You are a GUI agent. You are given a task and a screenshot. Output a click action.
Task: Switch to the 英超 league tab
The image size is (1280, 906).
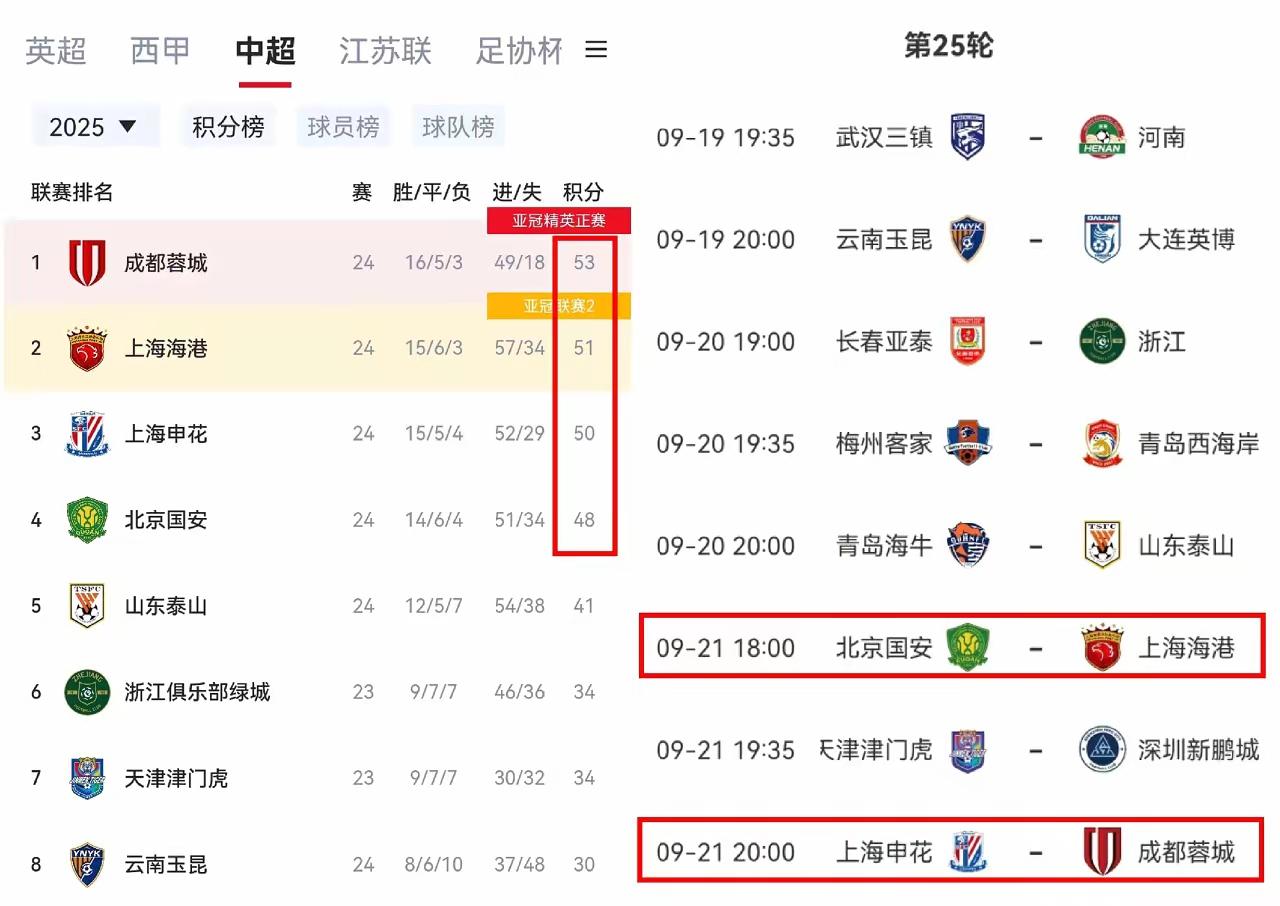[x=56, y=50]
